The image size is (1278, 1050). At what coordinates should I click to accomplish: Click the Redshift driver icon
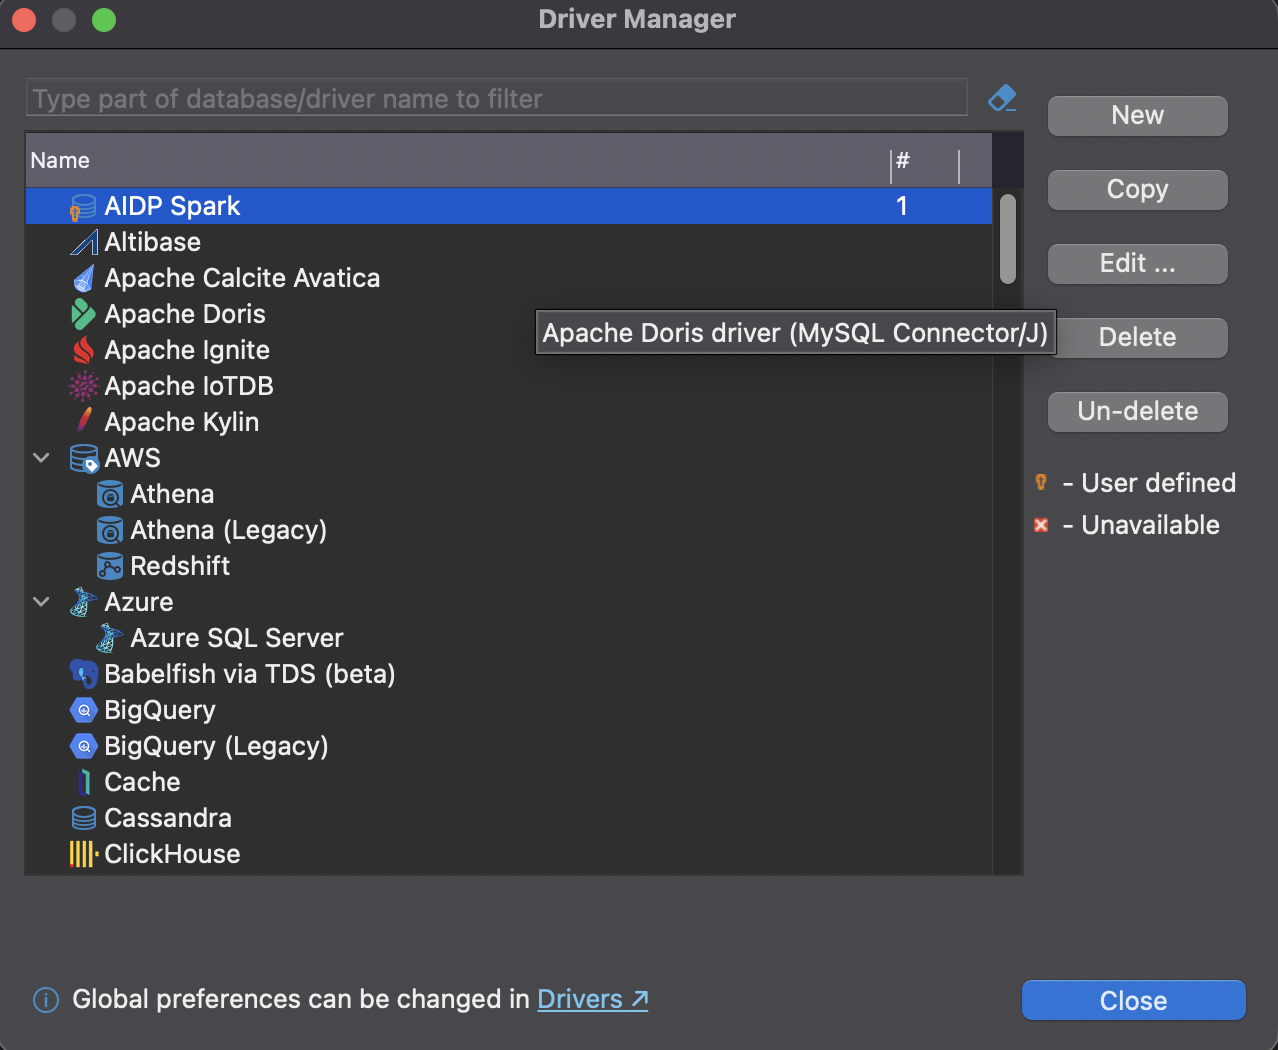pos(109,567)
